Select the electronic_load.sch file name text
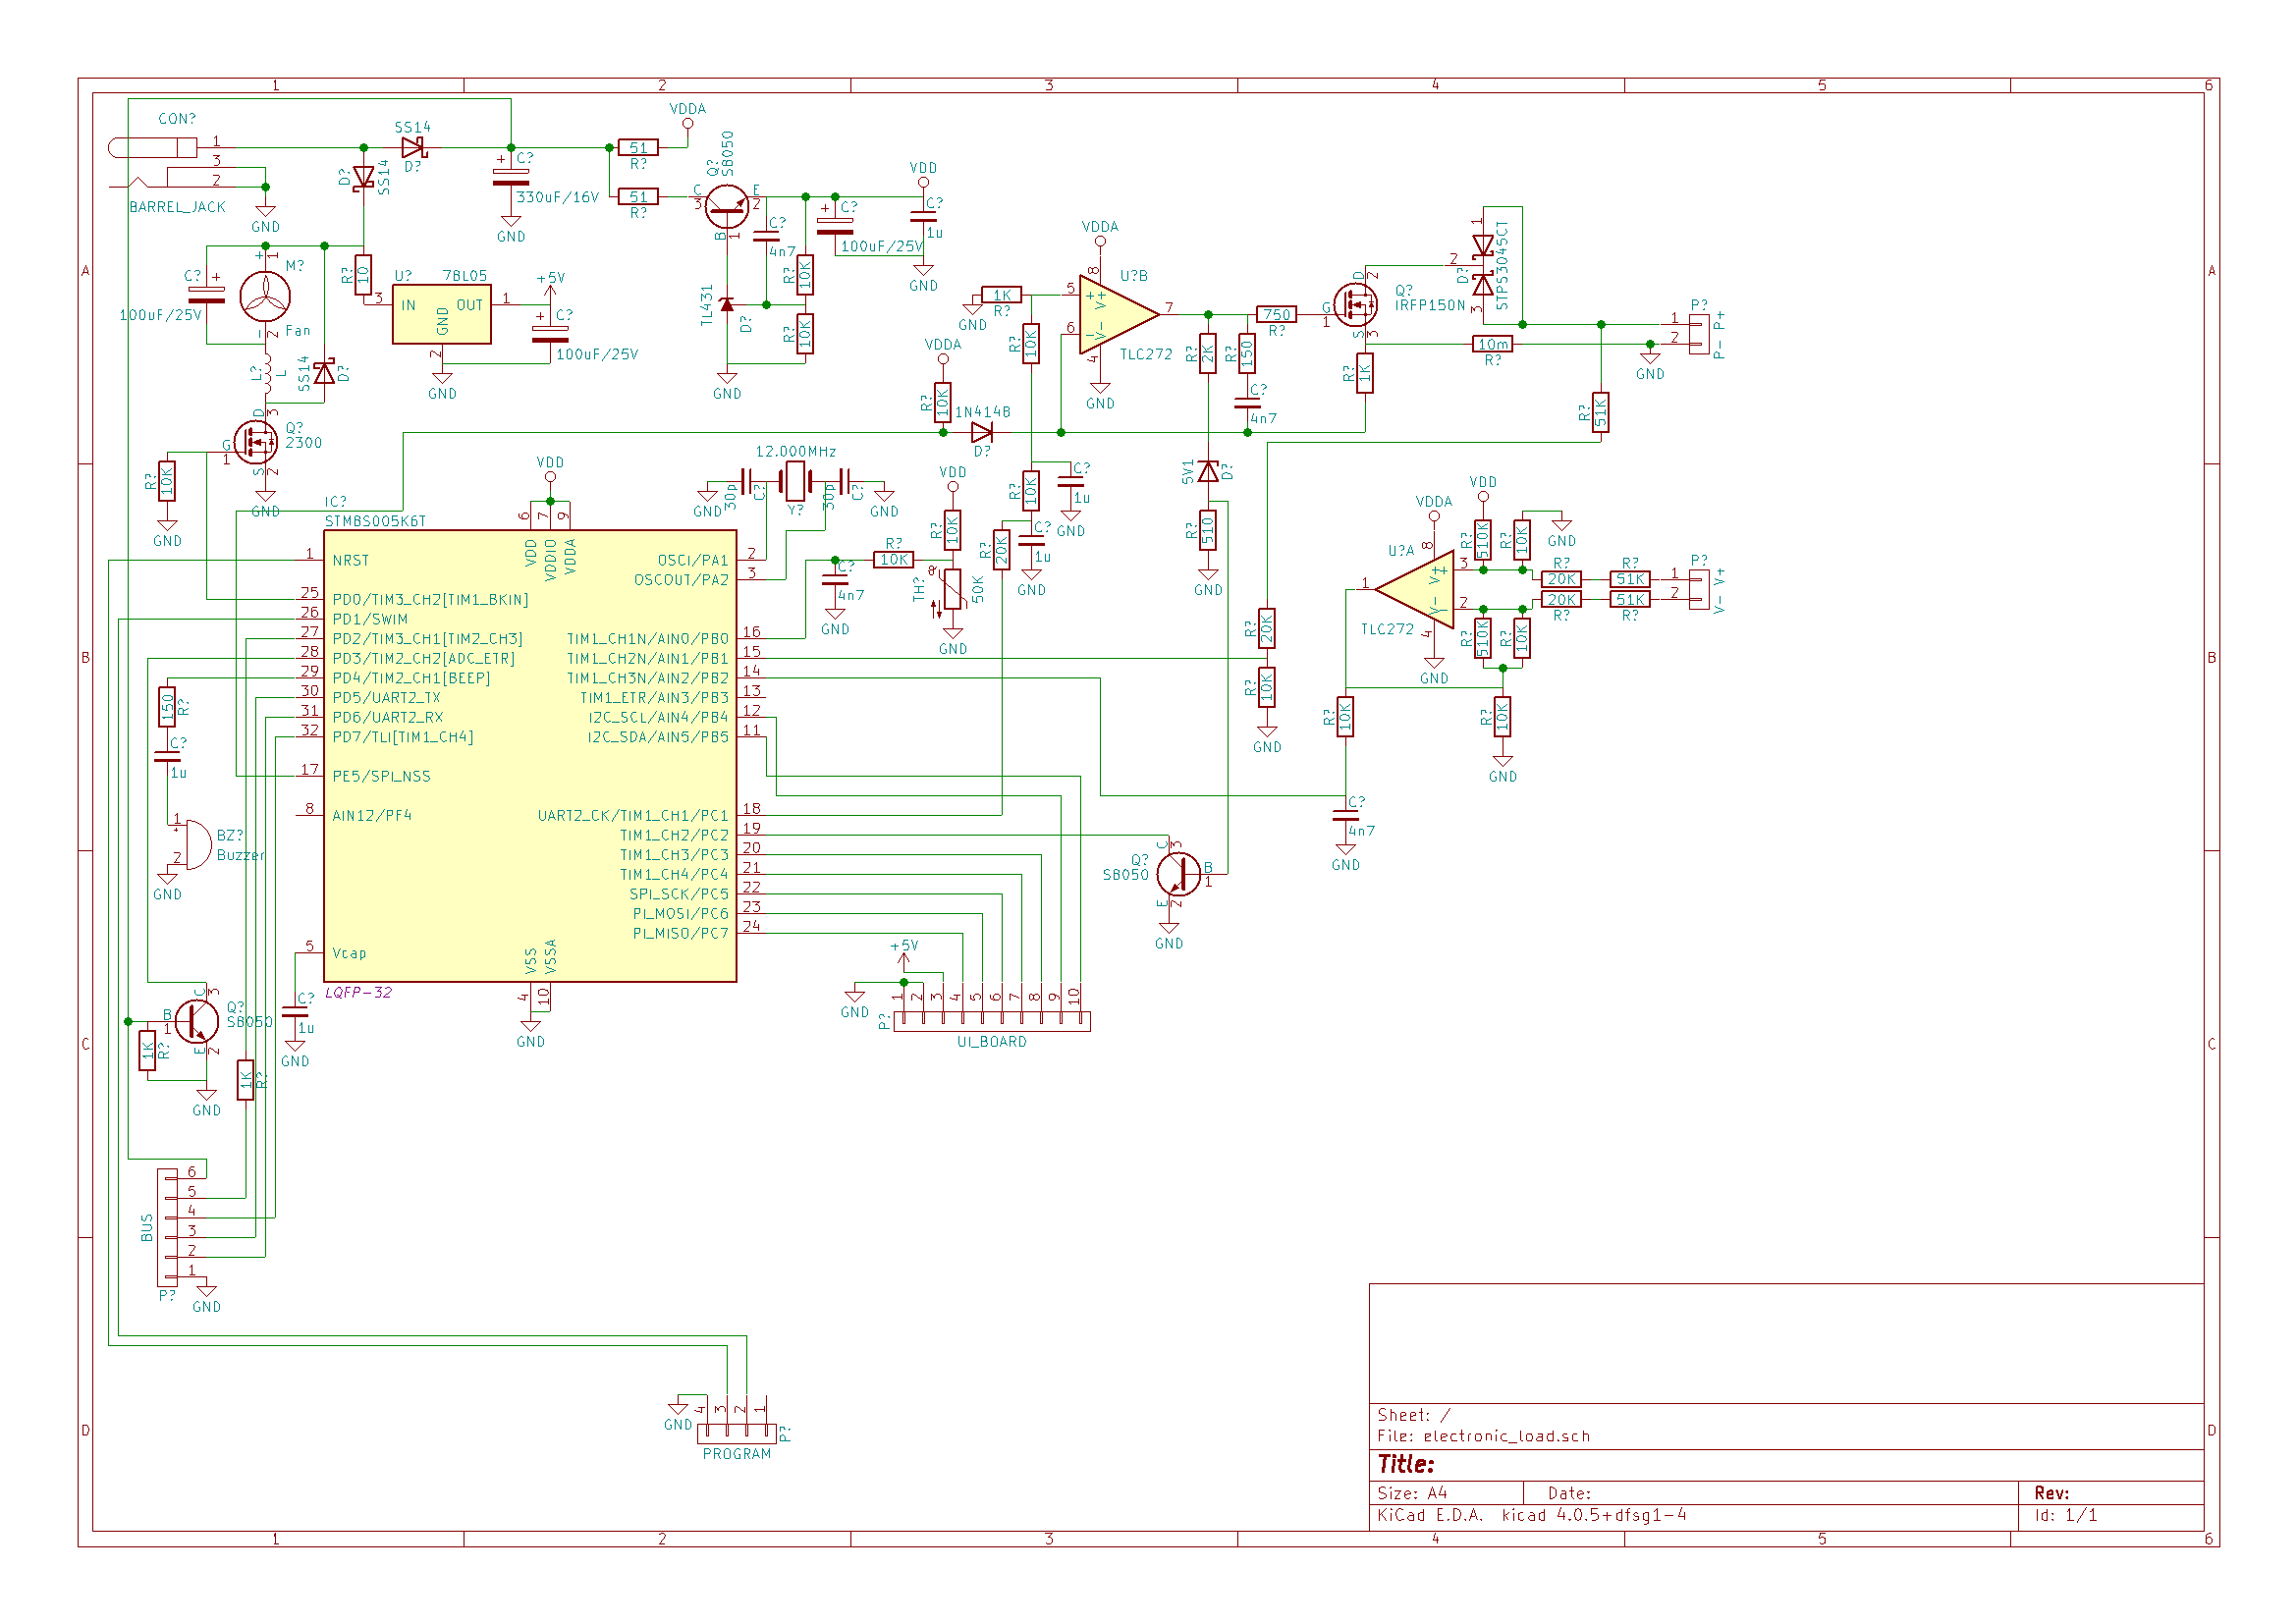This screenshot has height=1623, width=2296. click(x=1506, y=1436)
